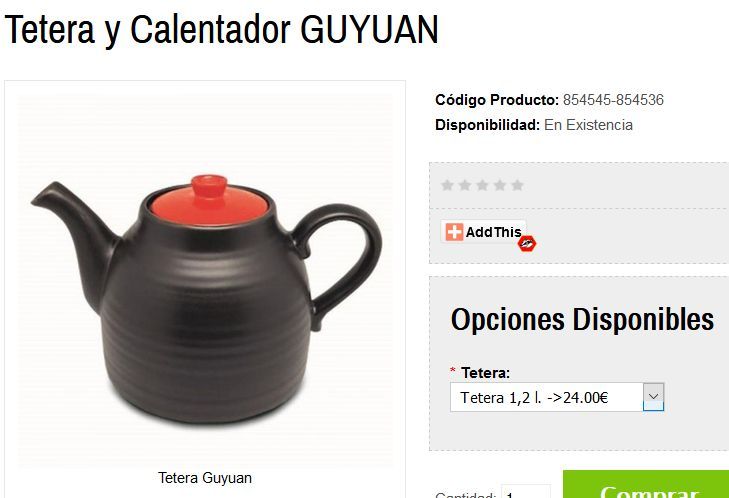Open the Tetera dropdown arrow
The width and height of the screenshot is (729, 498).
tap(653, 397)
